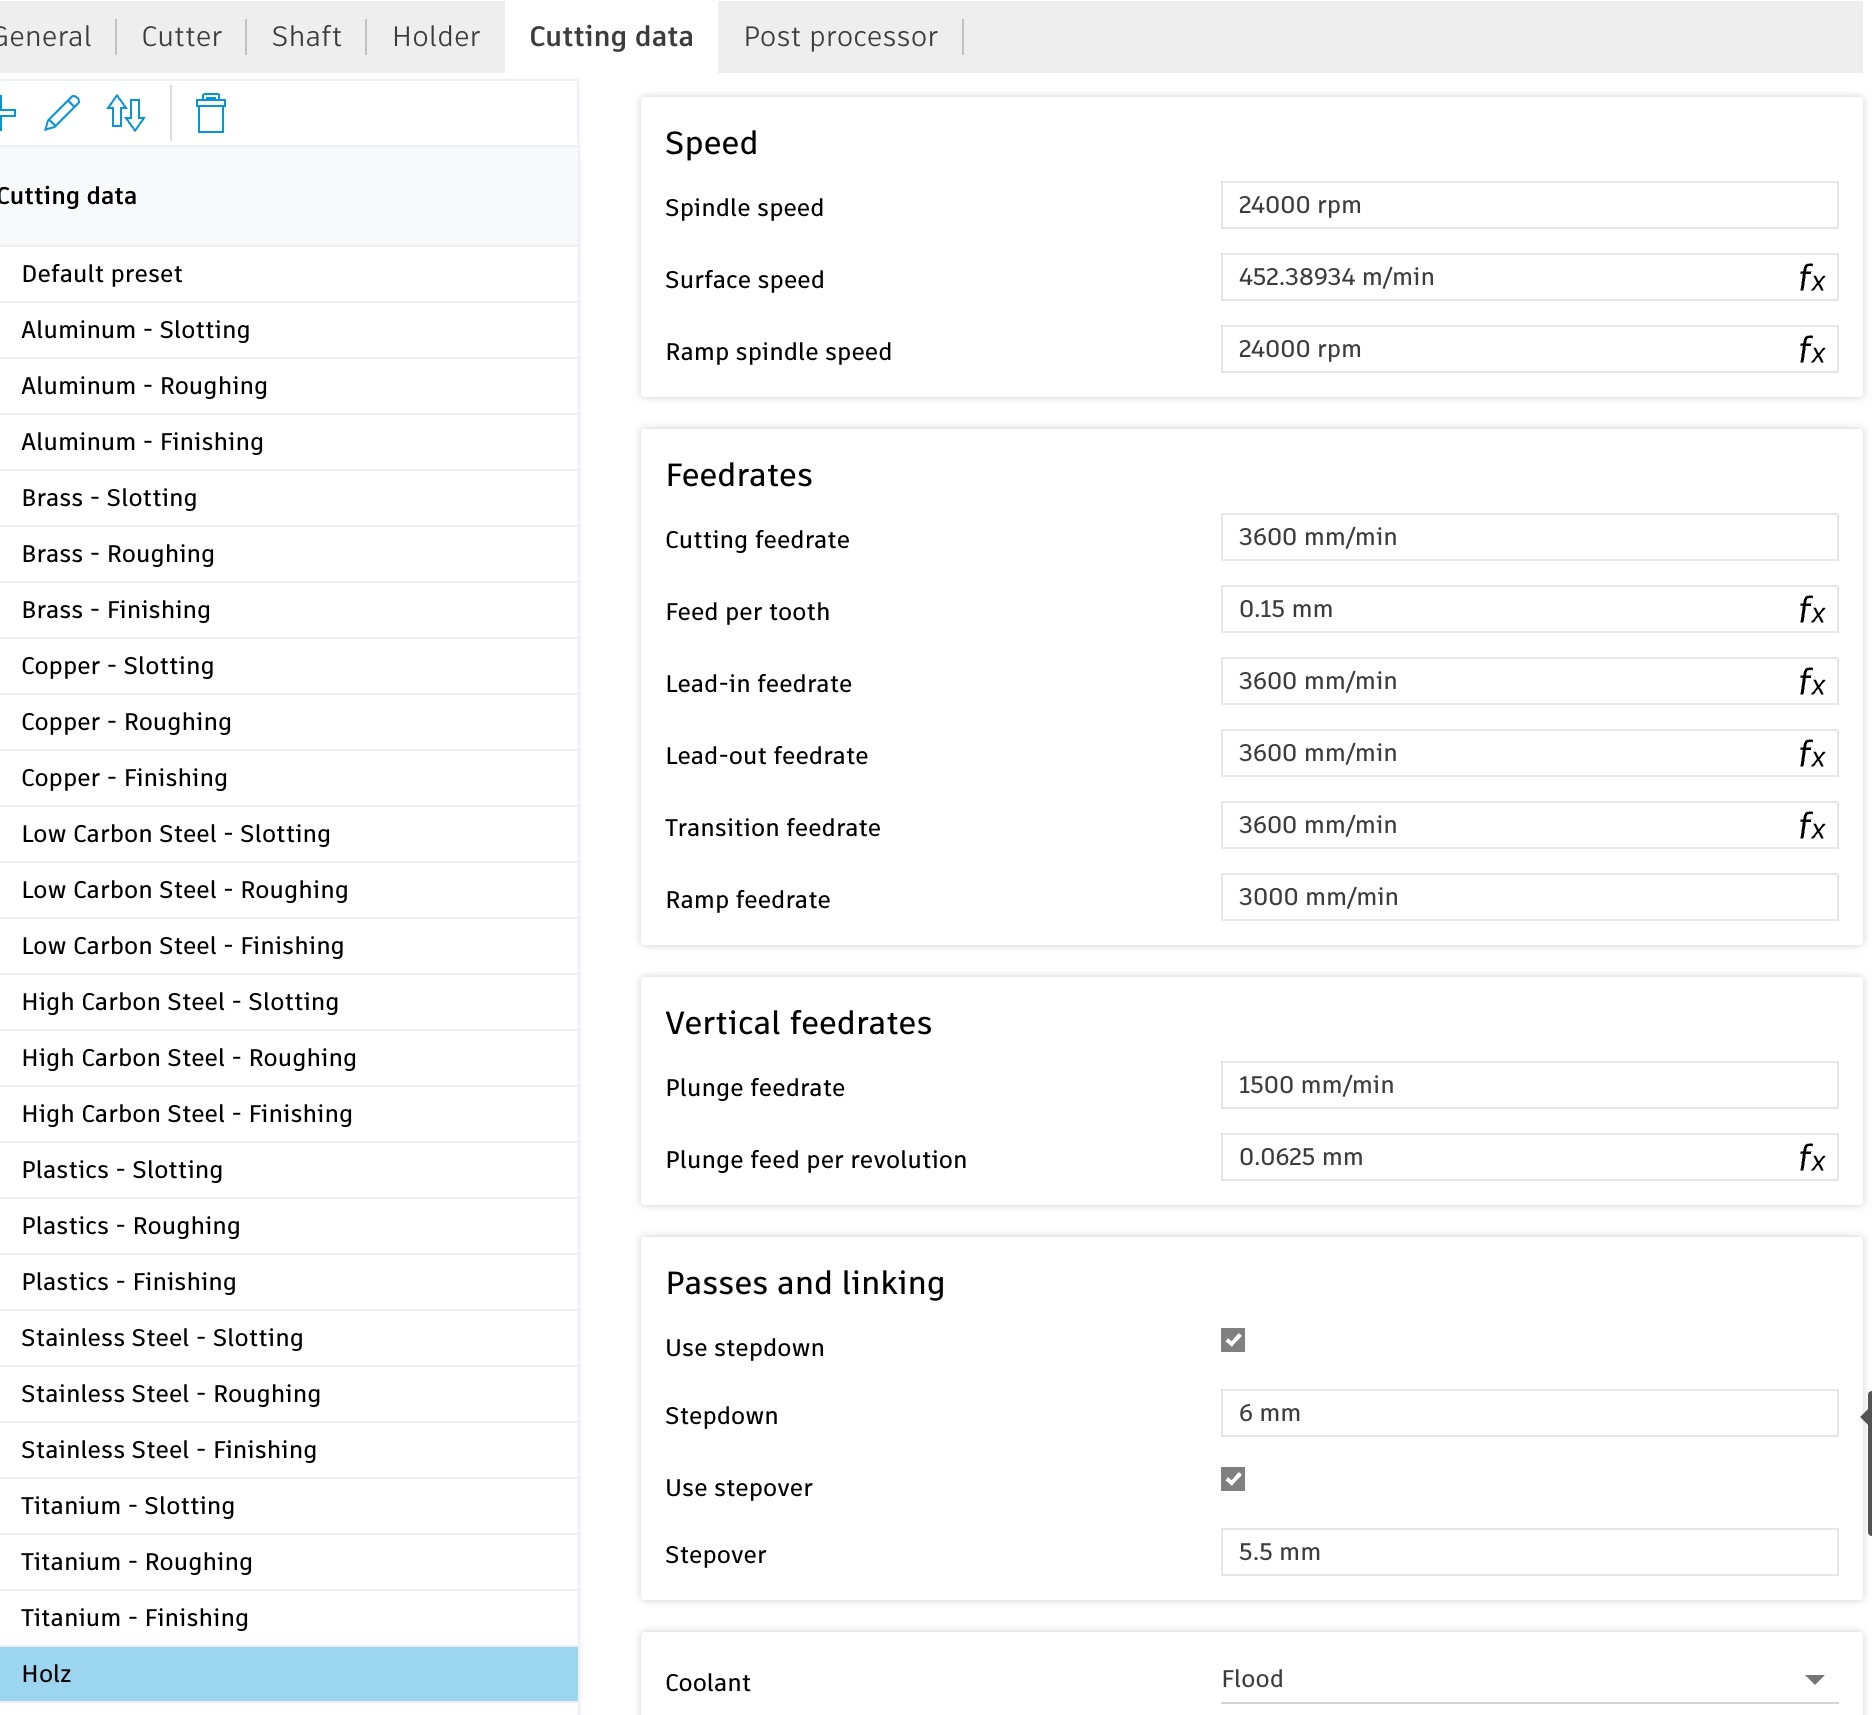Select High Carbon Steel - Finishing preset
The height and width of the screenshot is (1715, 1872).
[x=289, y=1114]
